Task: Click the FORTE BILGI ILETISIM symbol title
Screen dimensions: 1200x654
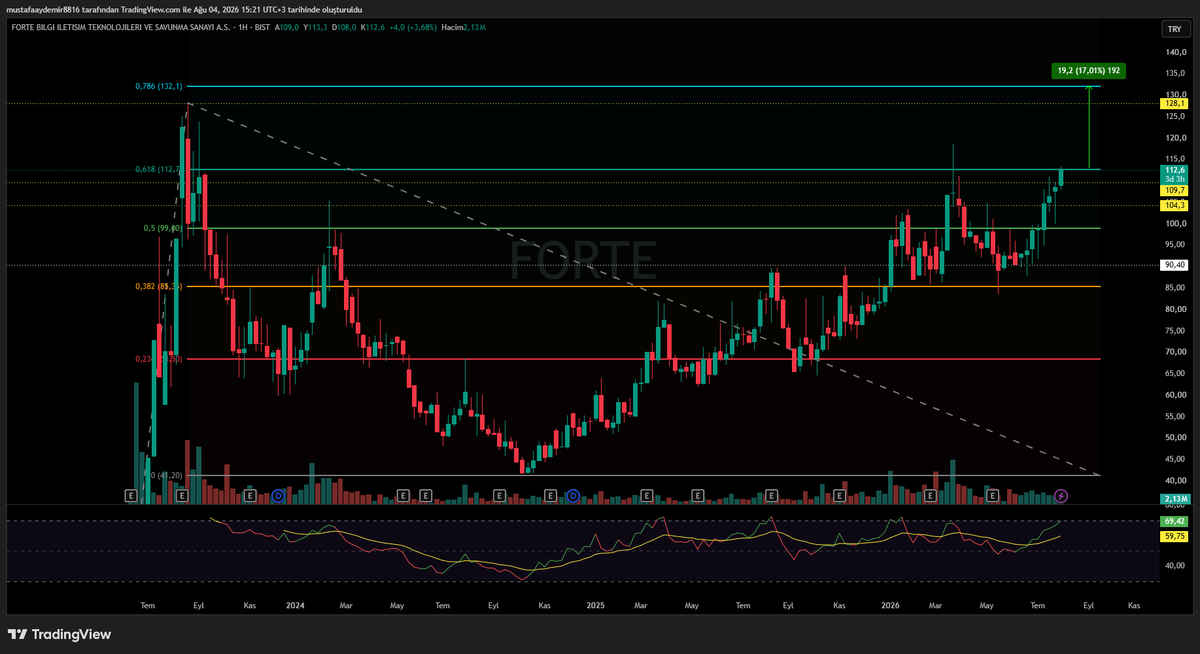Action: [x=122, y=27]
